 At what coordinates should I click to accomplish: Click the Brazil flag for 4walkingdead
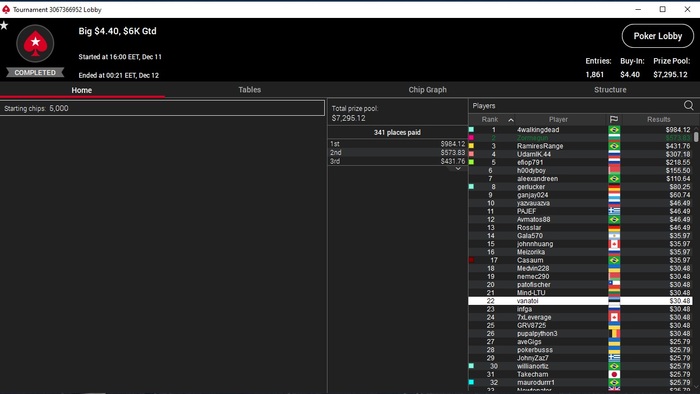coord(614,130)
